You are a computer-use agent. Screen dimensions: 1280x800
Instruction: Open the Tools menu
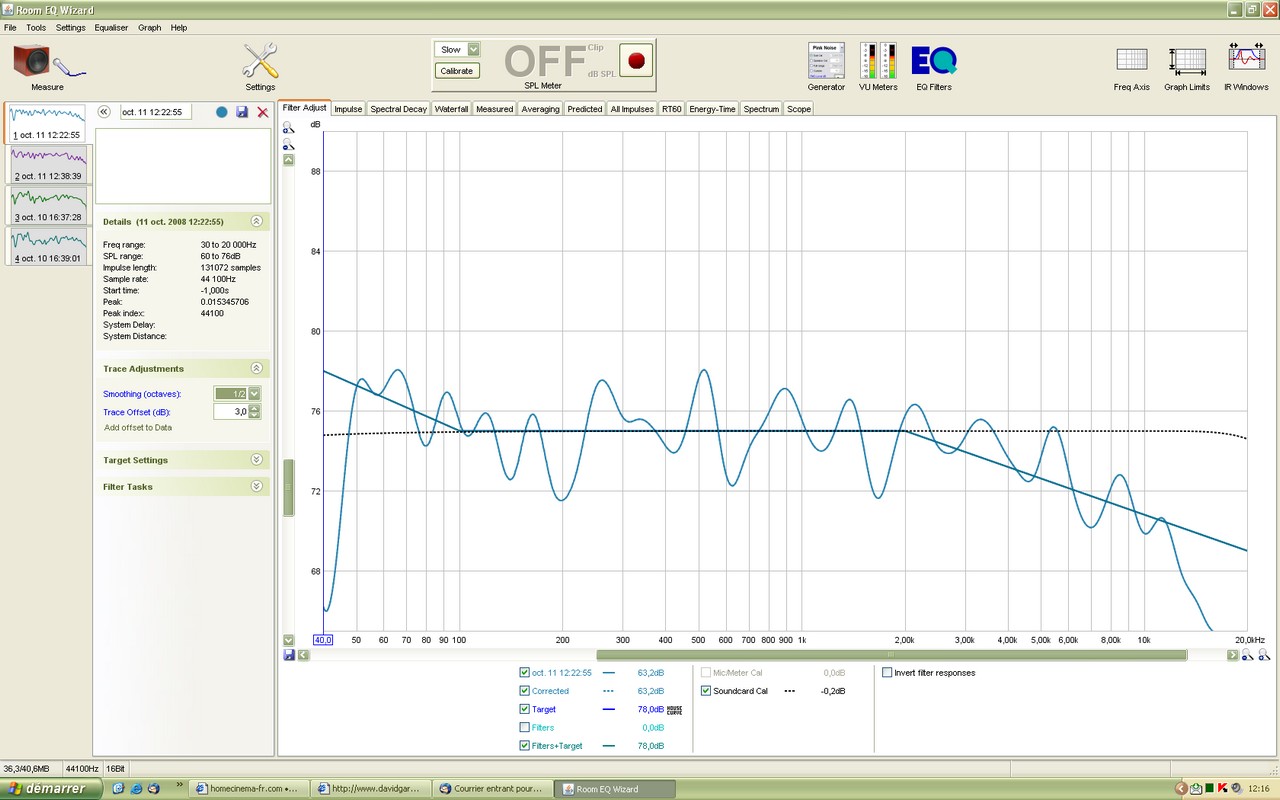click(x=36, y=28)
